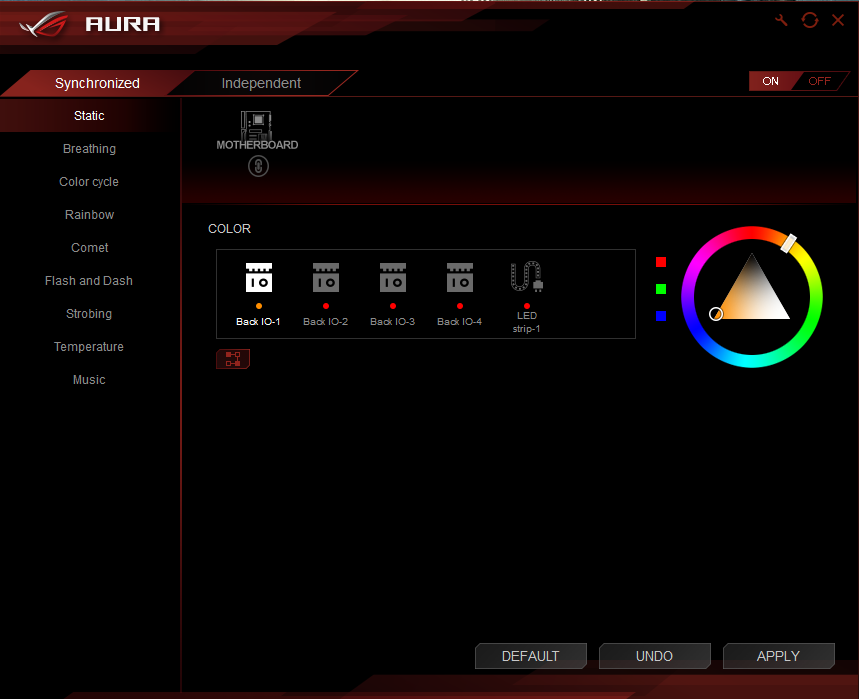Close the AURA window
The image size is (859, 699).
(838, 20)
